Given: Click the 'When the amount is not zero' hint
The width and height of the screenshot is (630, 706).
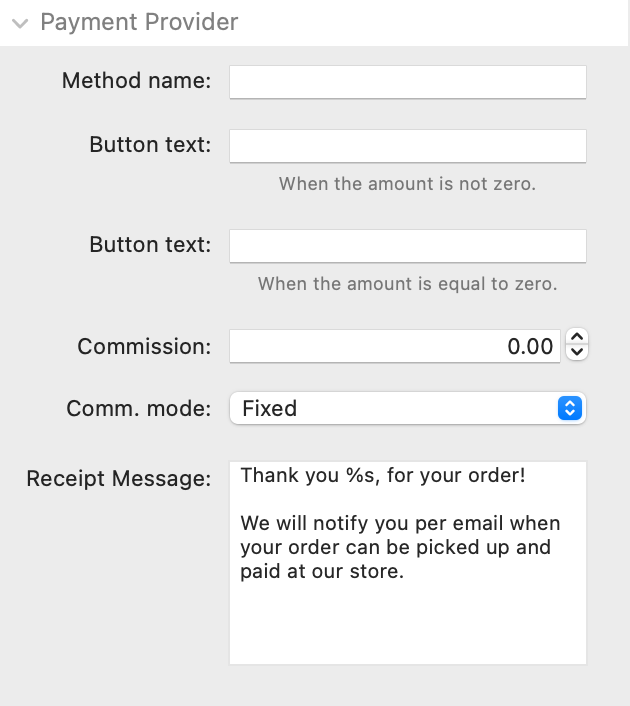Looking at the screenshot, I should tap(407, 184).
